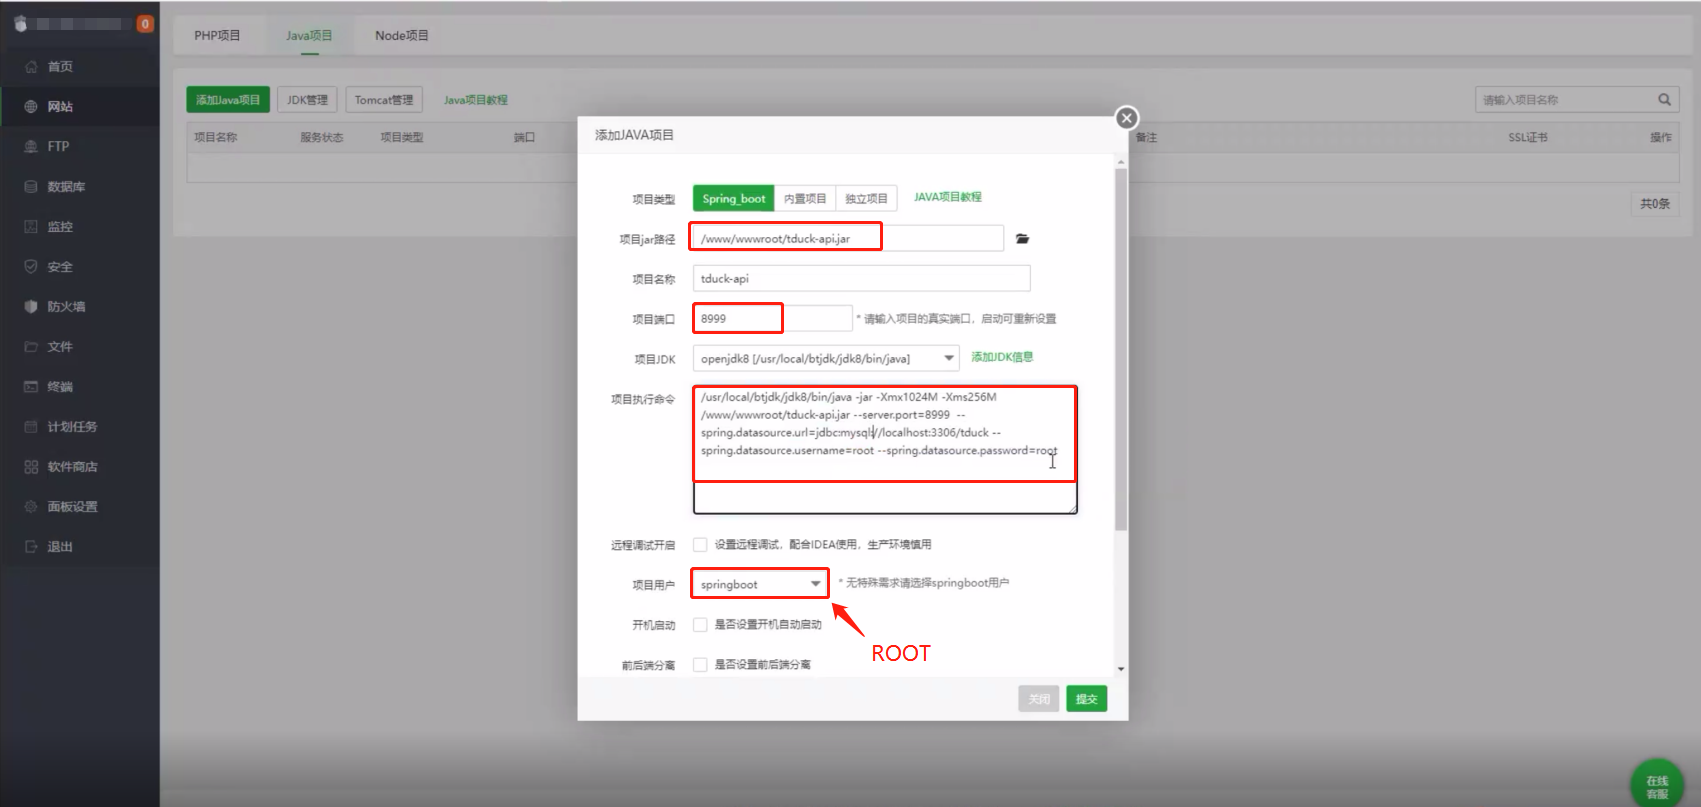Enable the 前后端分离 checkbox
Viewport: 1701px width, 807px height.
coord(700,665)
